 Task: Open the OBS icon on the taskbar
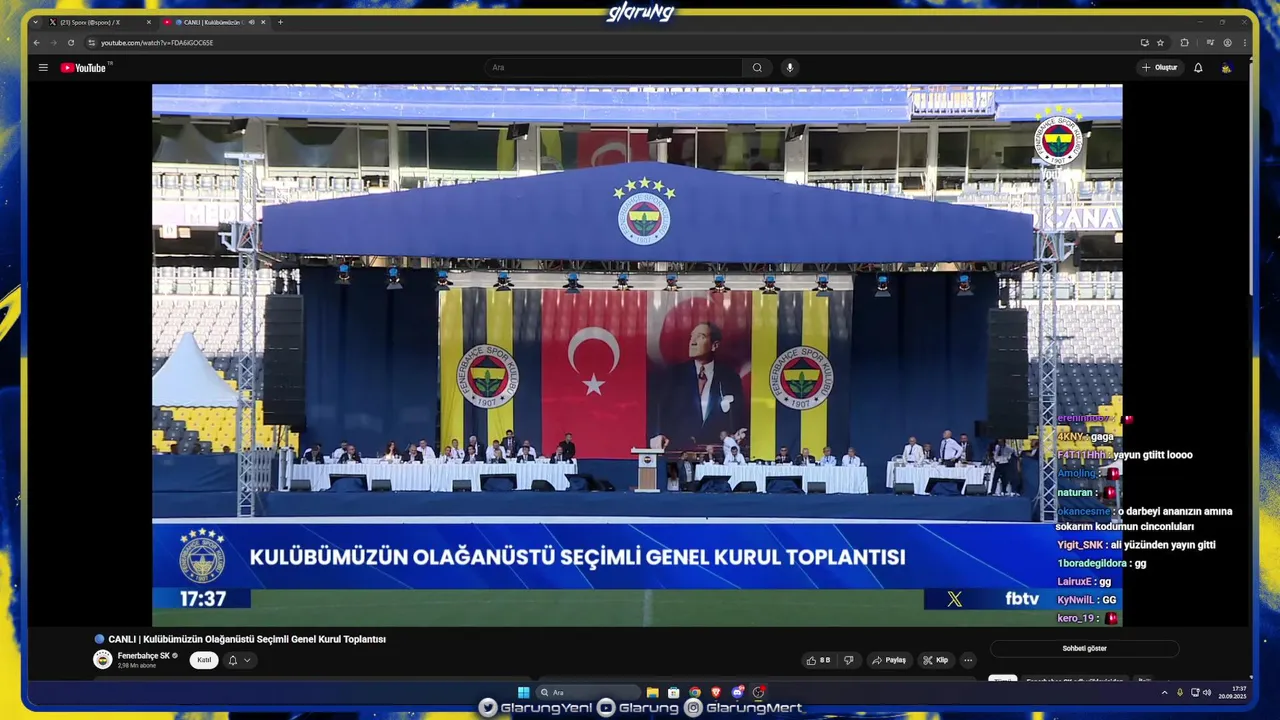tap(759, 692)
